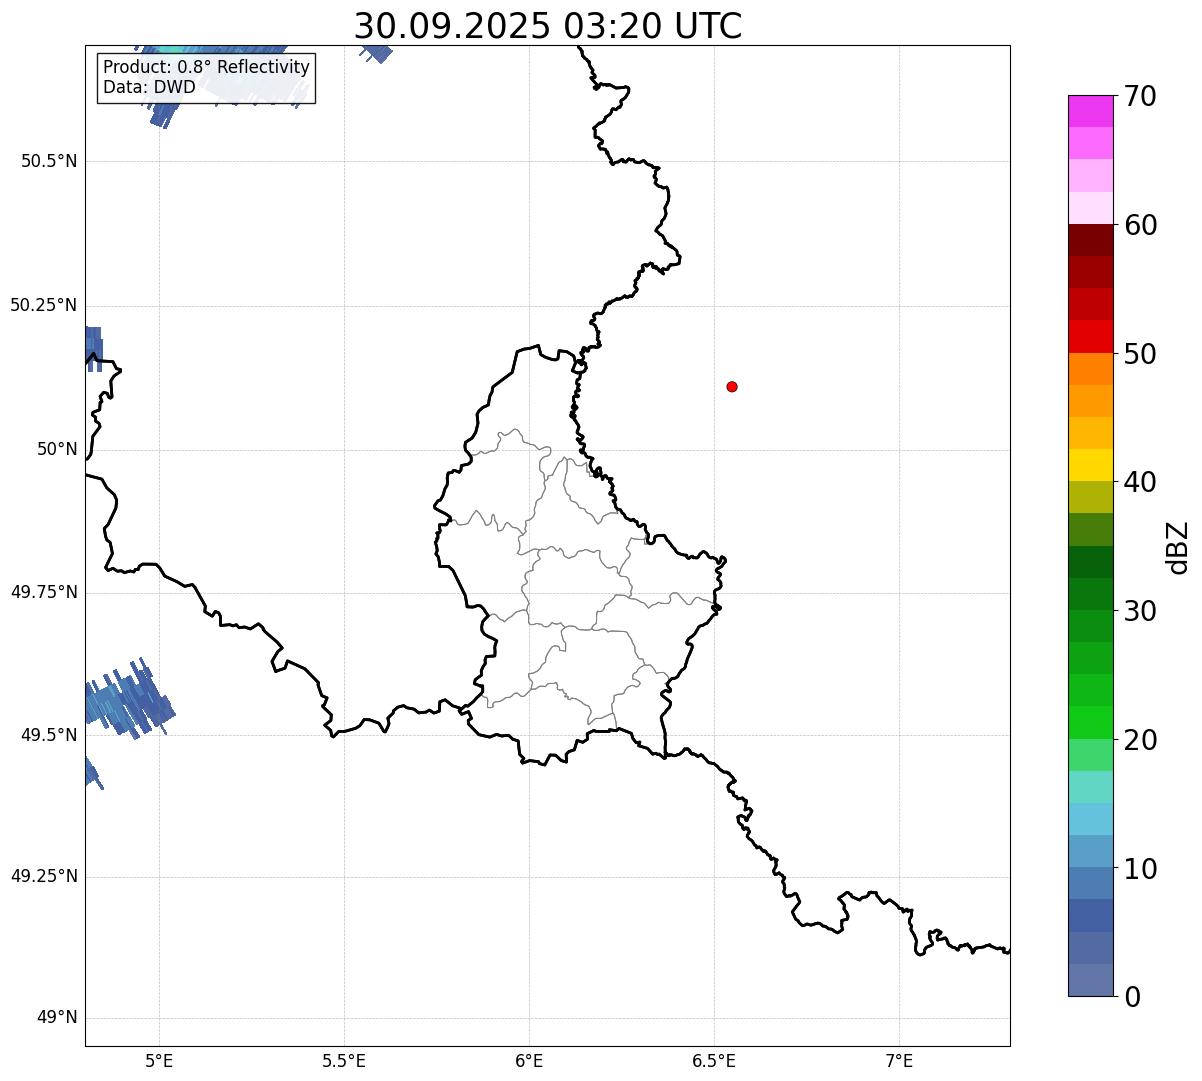Click the 49.5°N latitude label

[49, 735]
